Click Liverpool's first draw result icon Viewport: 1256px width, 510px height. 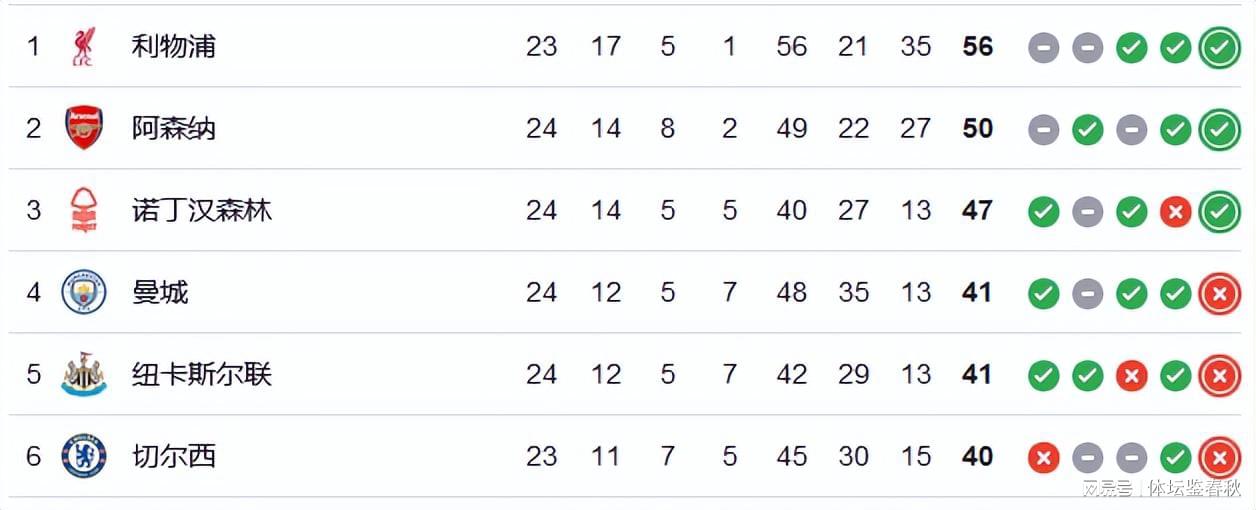pos(1043,47)
